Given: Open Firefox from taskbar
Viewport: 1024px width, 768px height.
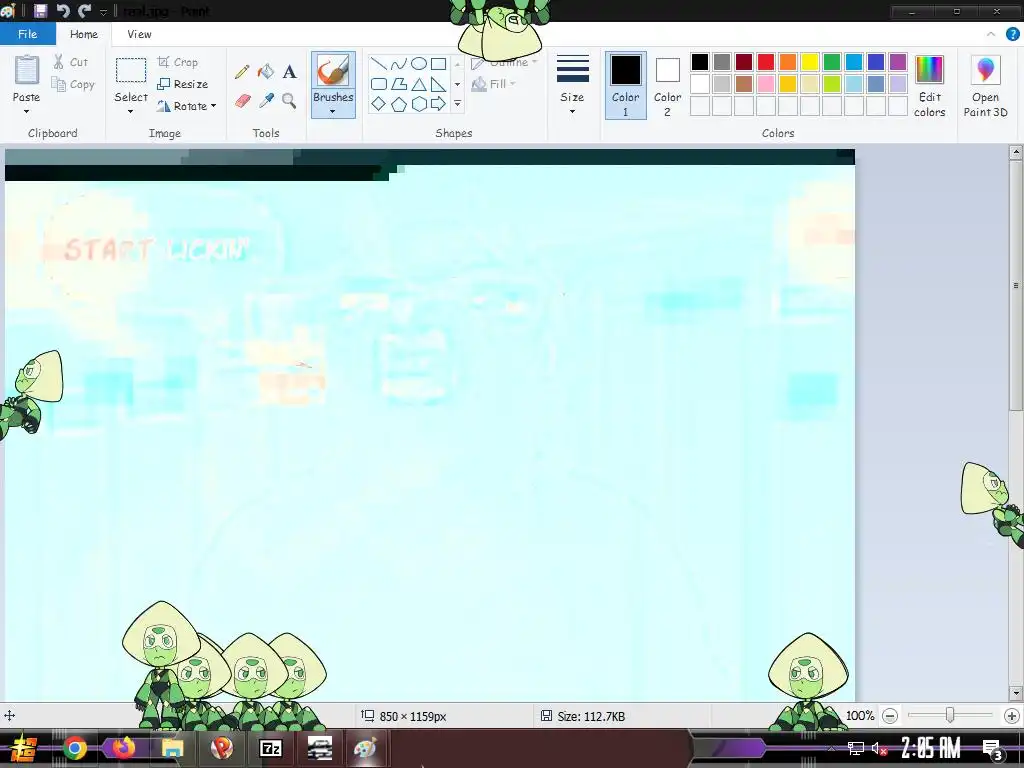Looking at the screenshot, I should (x=123, y=748).
